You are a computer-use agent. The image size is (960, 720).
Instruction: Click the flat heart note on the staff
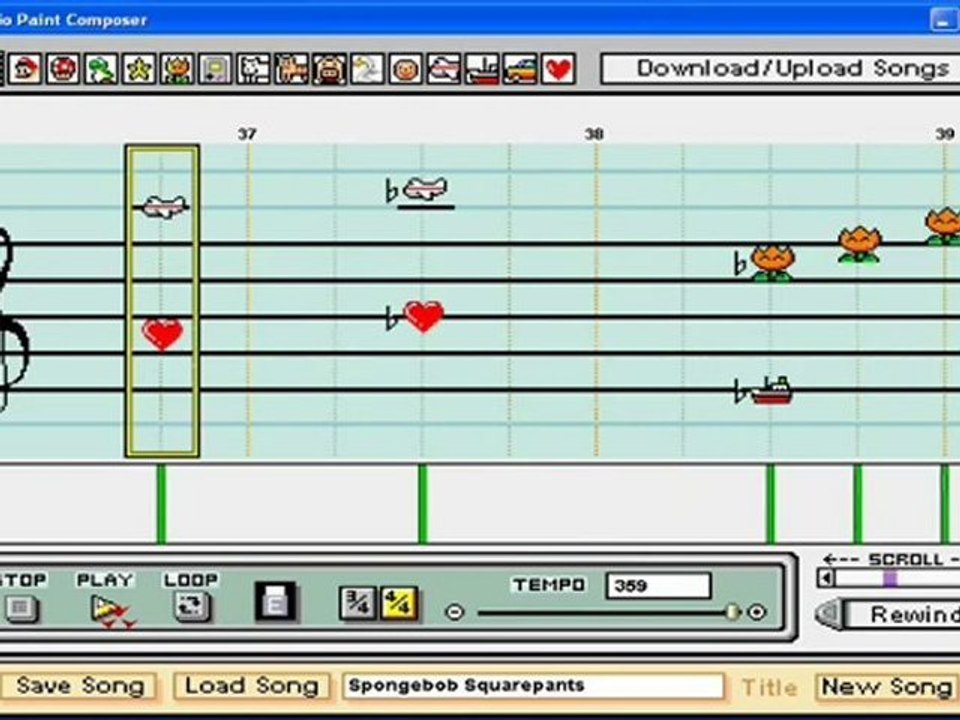click(x=424, y=317)
